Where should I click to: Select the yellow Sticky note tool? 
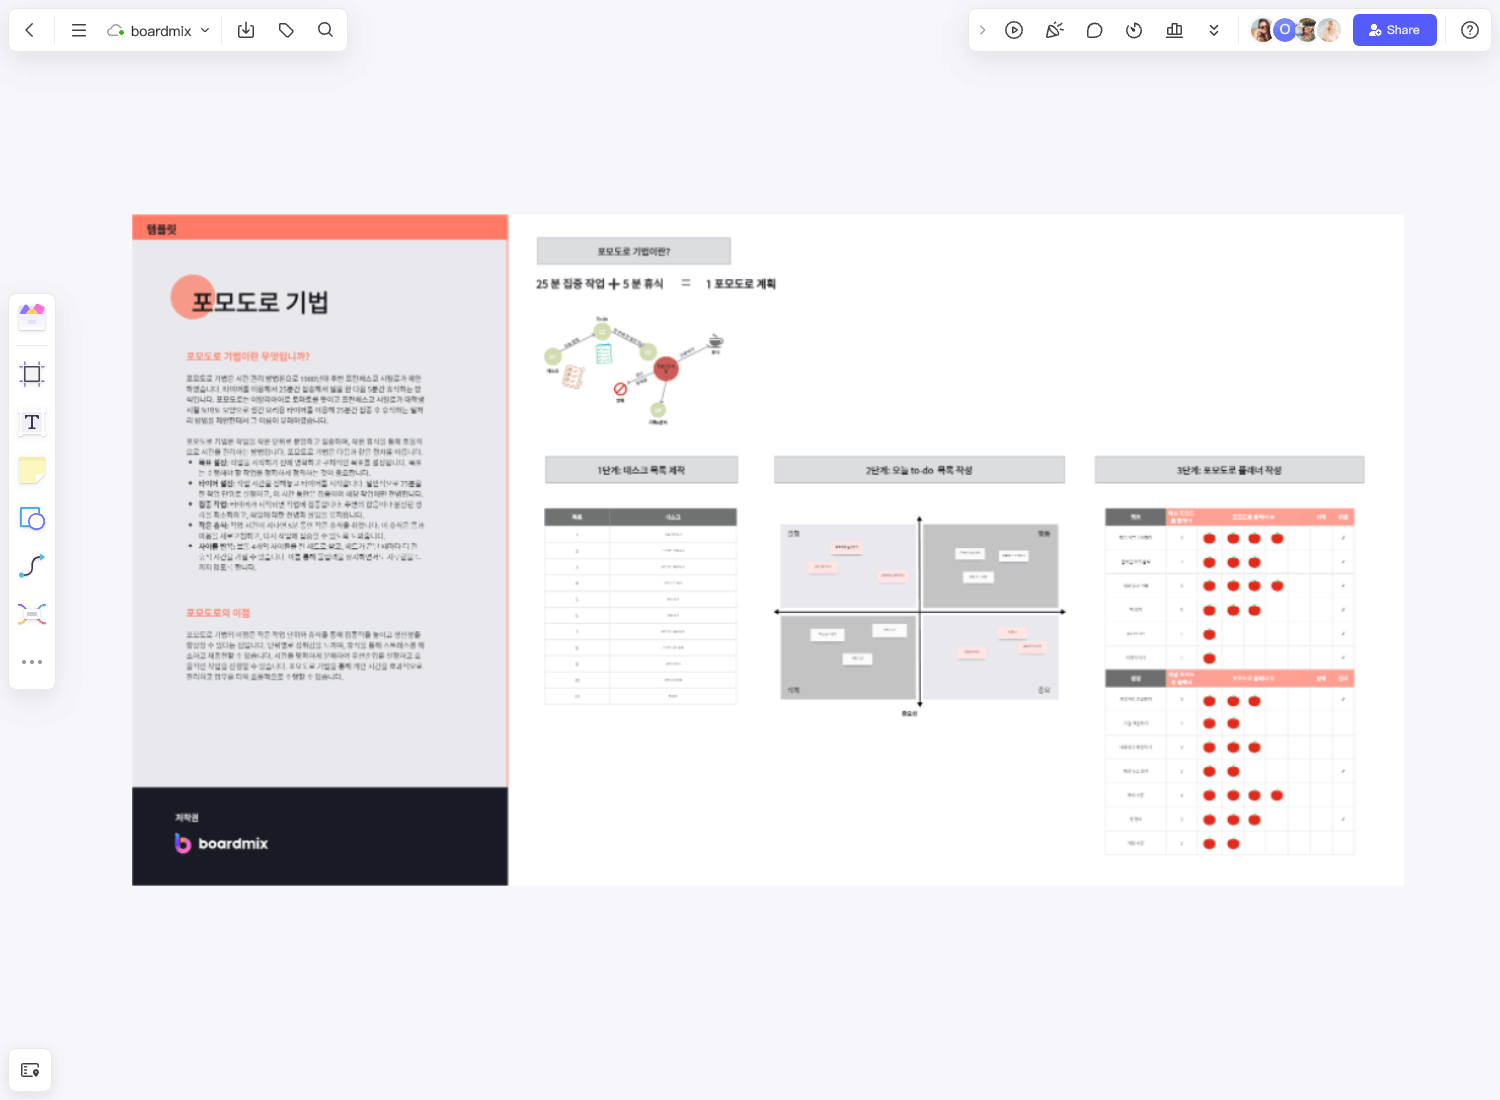tap(32, 470)
